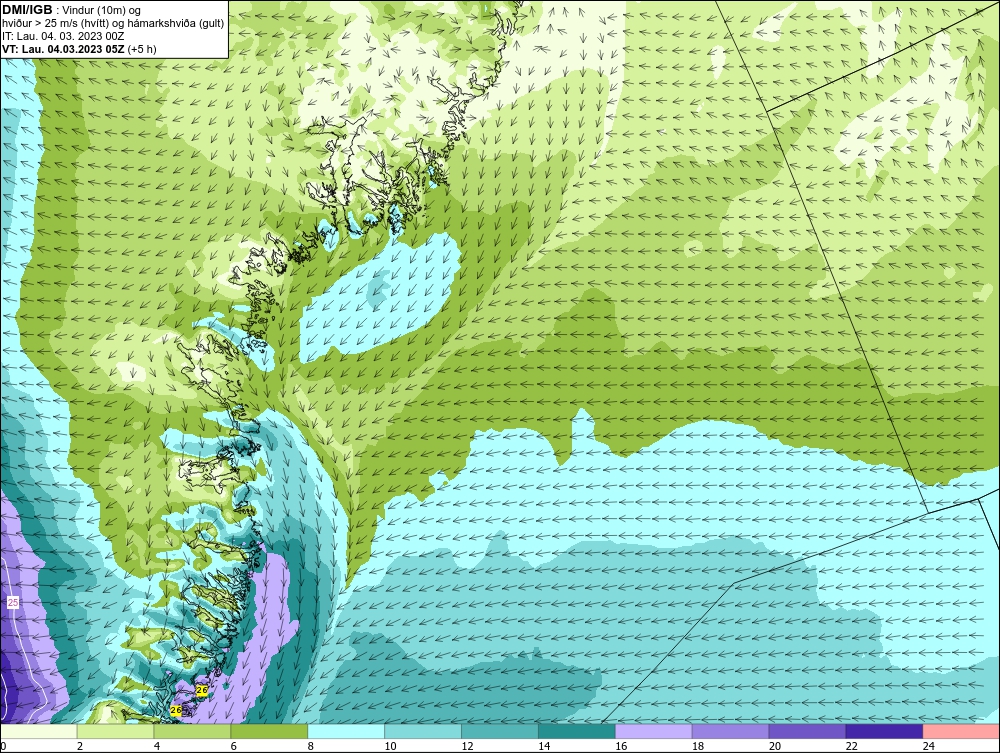Viewport: 1000px width, 753px height.
Task: Click the legend scale number 12
Action: (467, 746)
